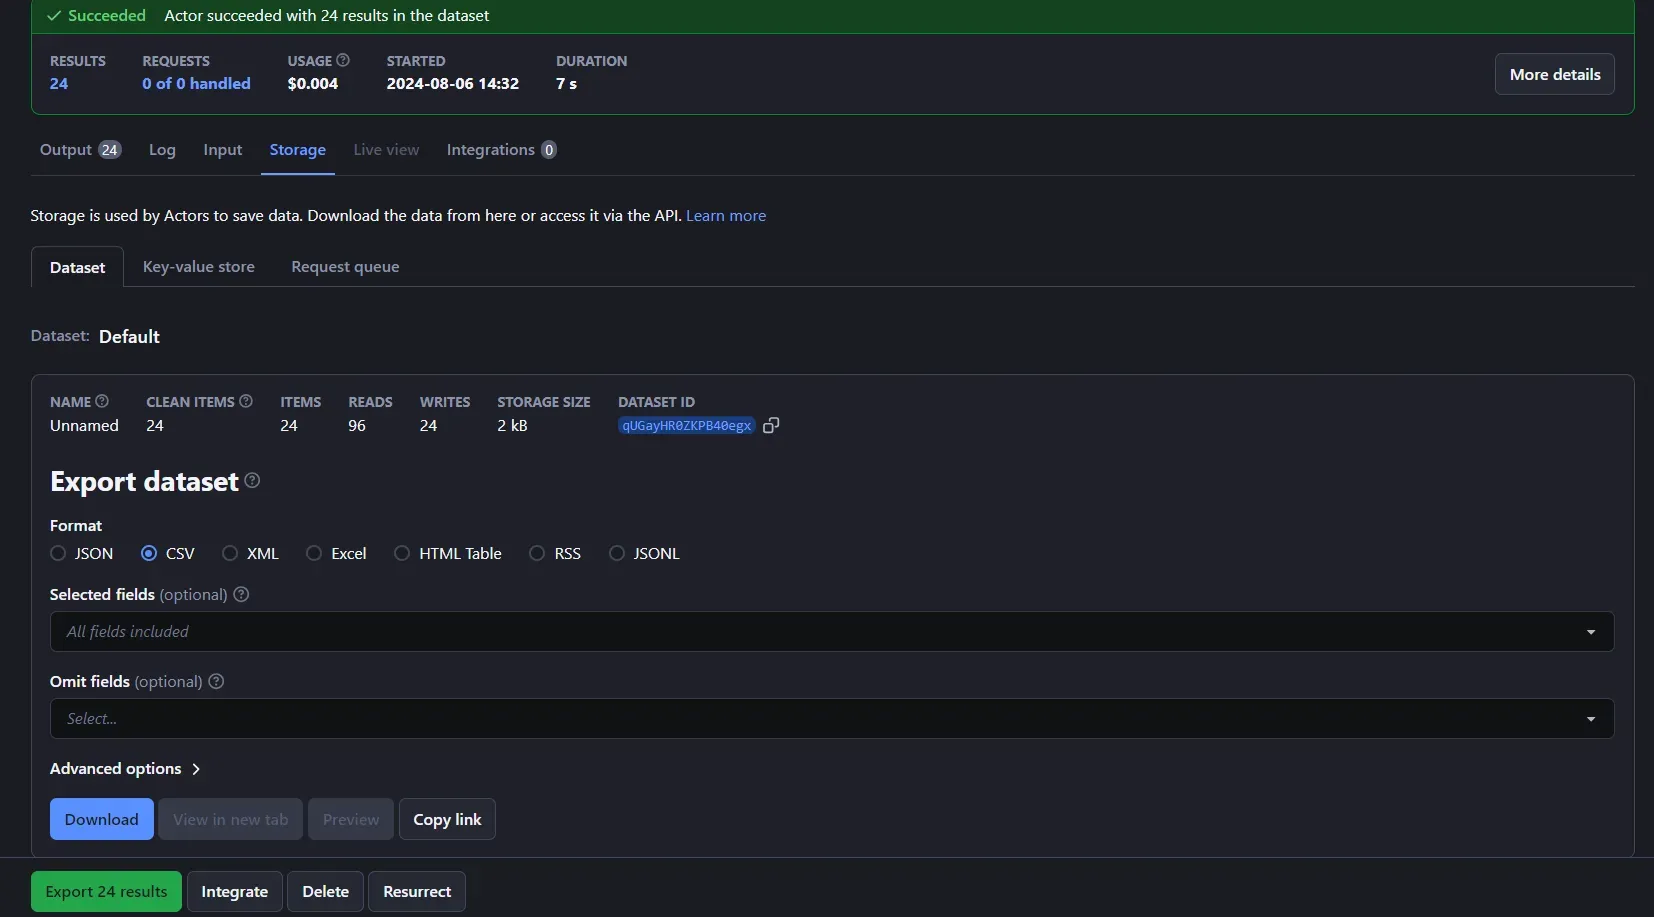Viewport: 1654px width, 917px height.
Task: Choose the HTML Table format
Action: click(402, 553)
